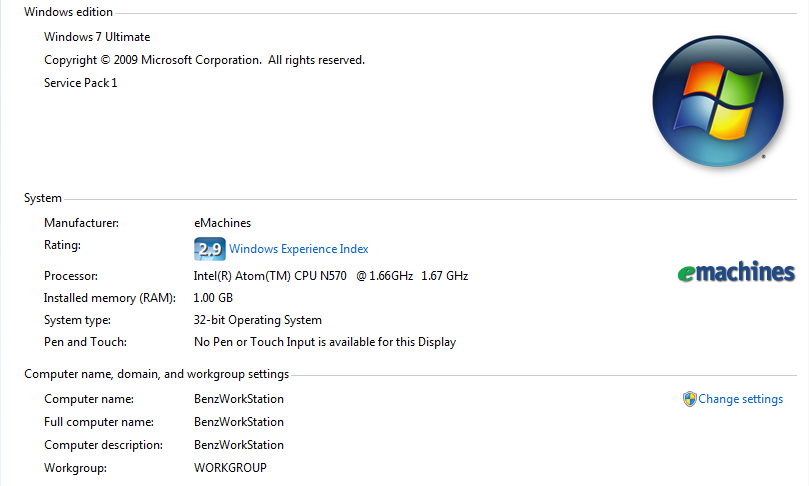Click the 32-bit Operating System value
The image size is (809, 486).
(x=257, y=320)
